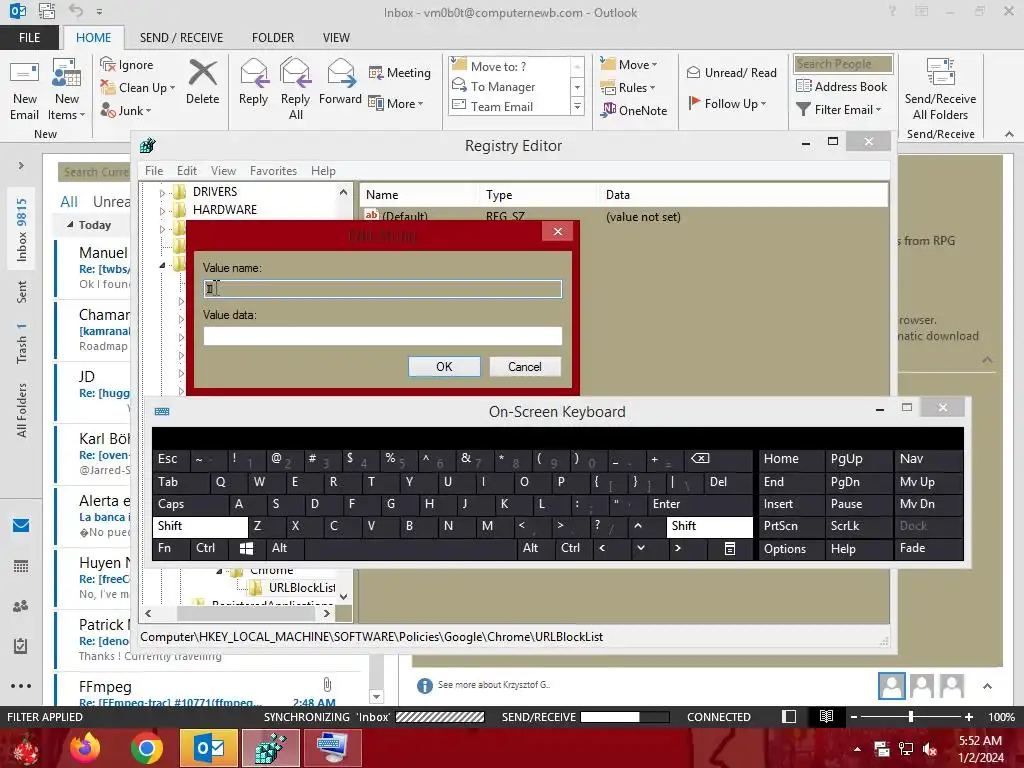Switch to the FOLDER ribbon tab
The image size is (1024, 768).
[x=273, y=38]
